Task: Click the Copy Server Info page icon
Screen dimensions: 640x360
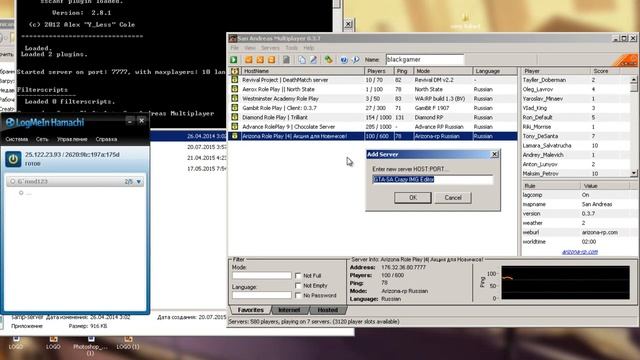Action: click(302, 60)
